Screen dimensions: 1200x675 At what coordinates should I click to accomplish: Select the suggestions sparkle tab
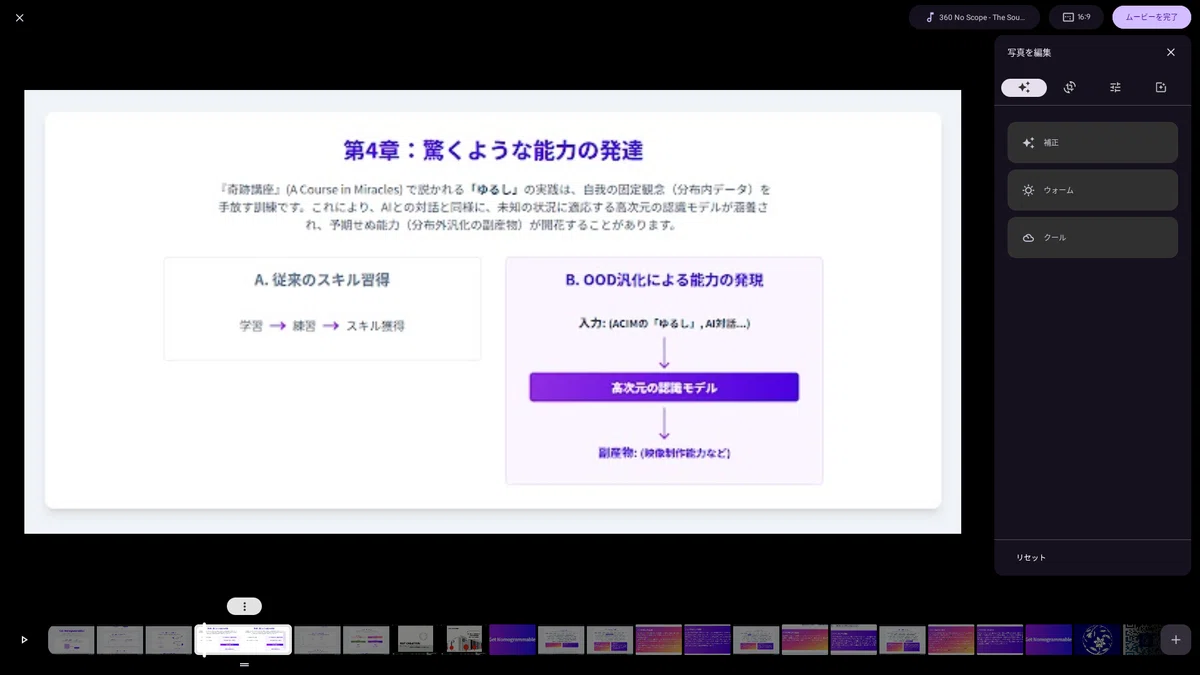[x=1024, y=88]
